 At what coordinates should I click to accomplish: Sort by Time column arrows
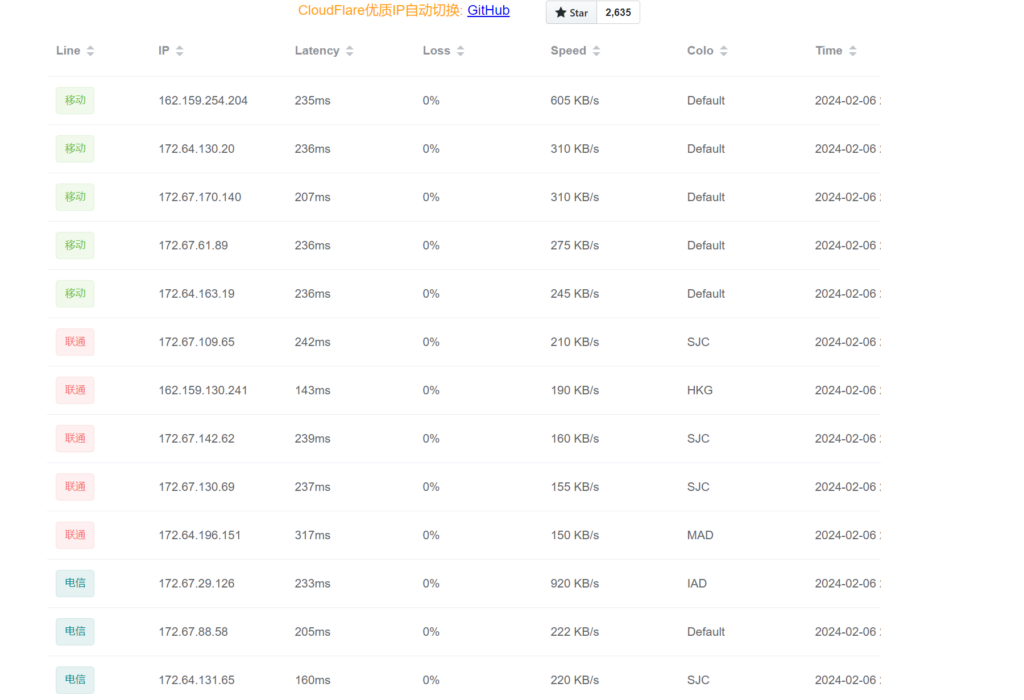pyautogui.click(x=852, y=51)
